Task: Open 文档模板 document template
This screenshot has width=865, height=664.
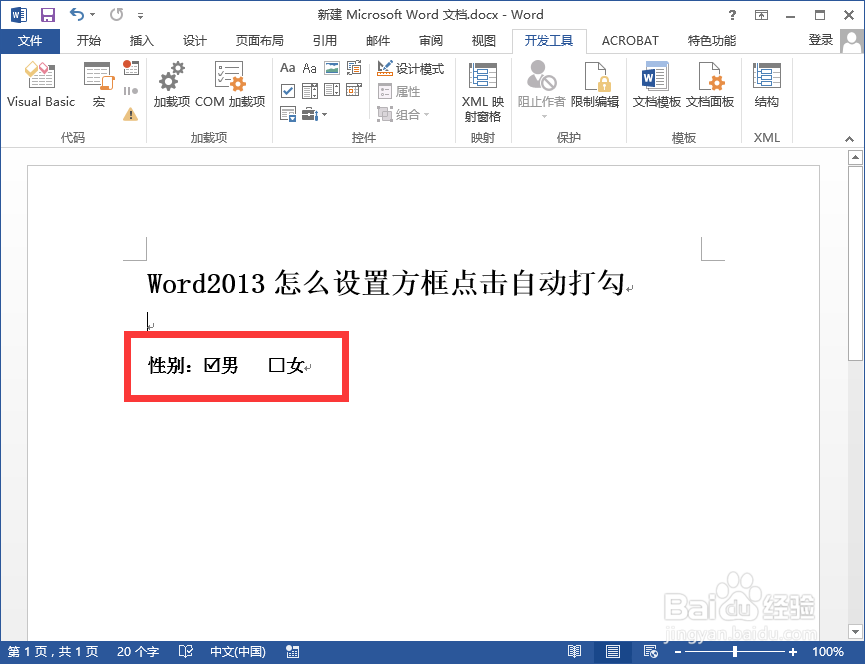Action: (x=656, y=85)
